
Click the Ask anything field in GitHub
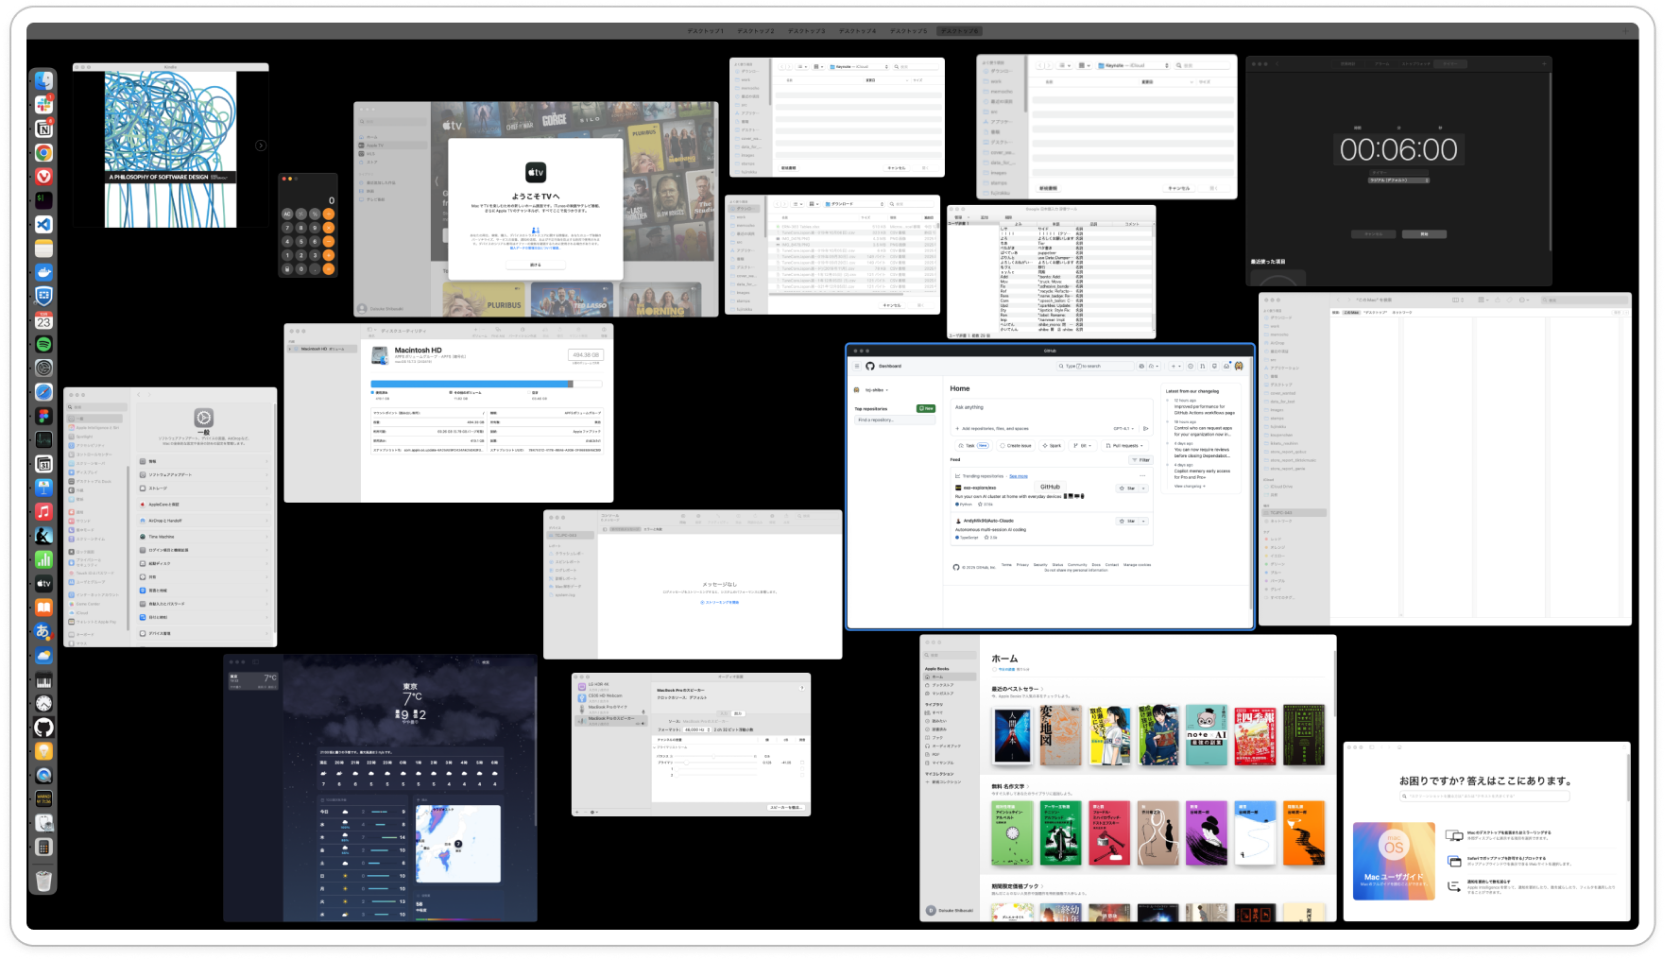click(1051, 407)
